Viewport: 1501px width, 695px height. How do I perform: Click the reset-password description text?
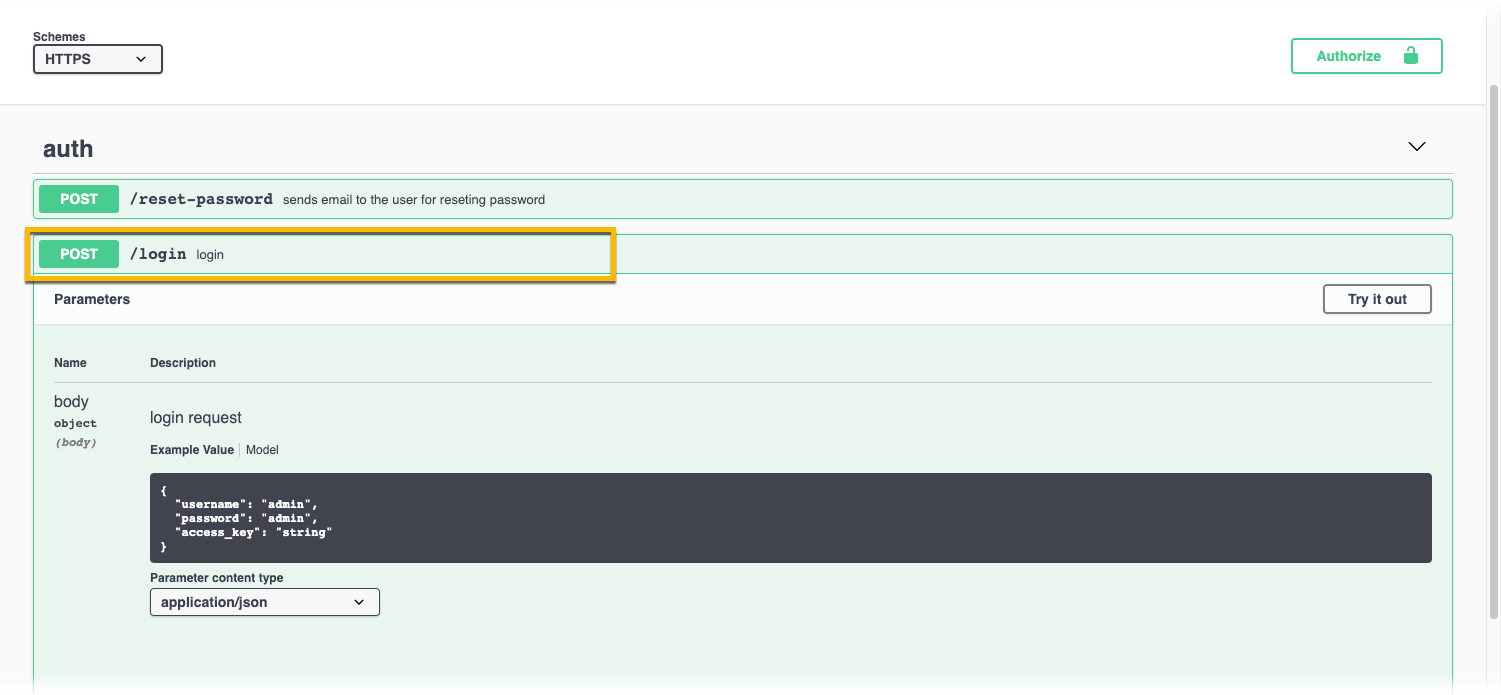click(x=413, y=200)
